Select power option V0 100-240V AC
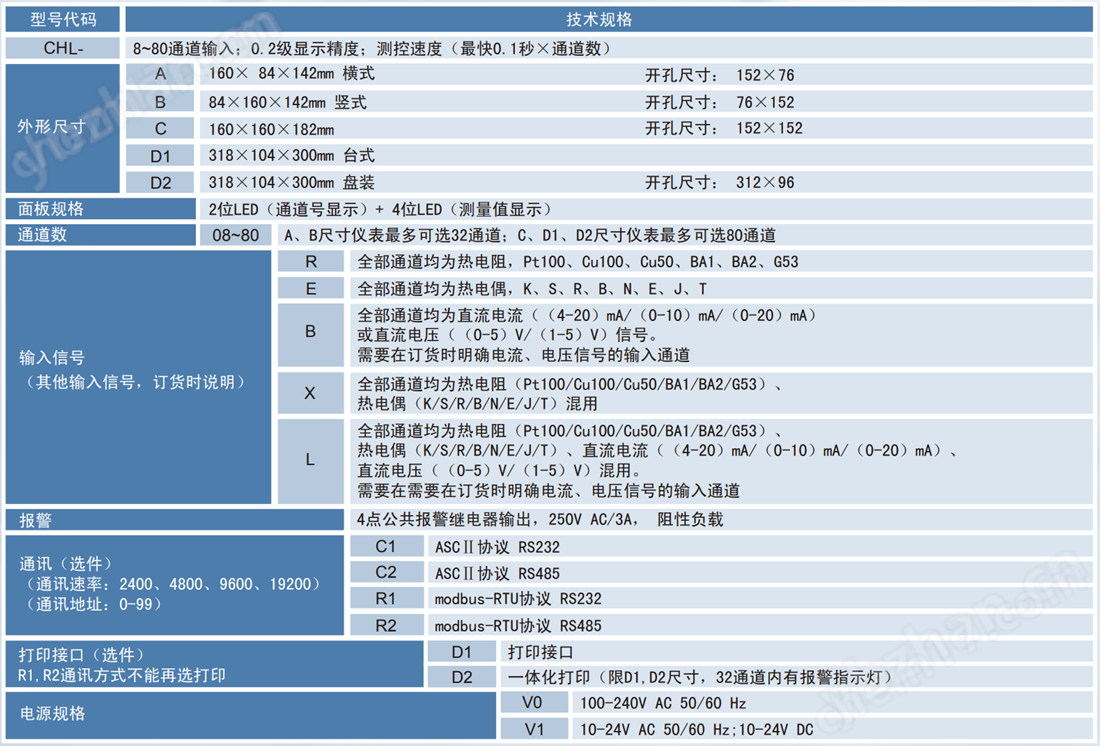Image resolution: width=1100 pixels, height=746 pixels. pos(534,702)
